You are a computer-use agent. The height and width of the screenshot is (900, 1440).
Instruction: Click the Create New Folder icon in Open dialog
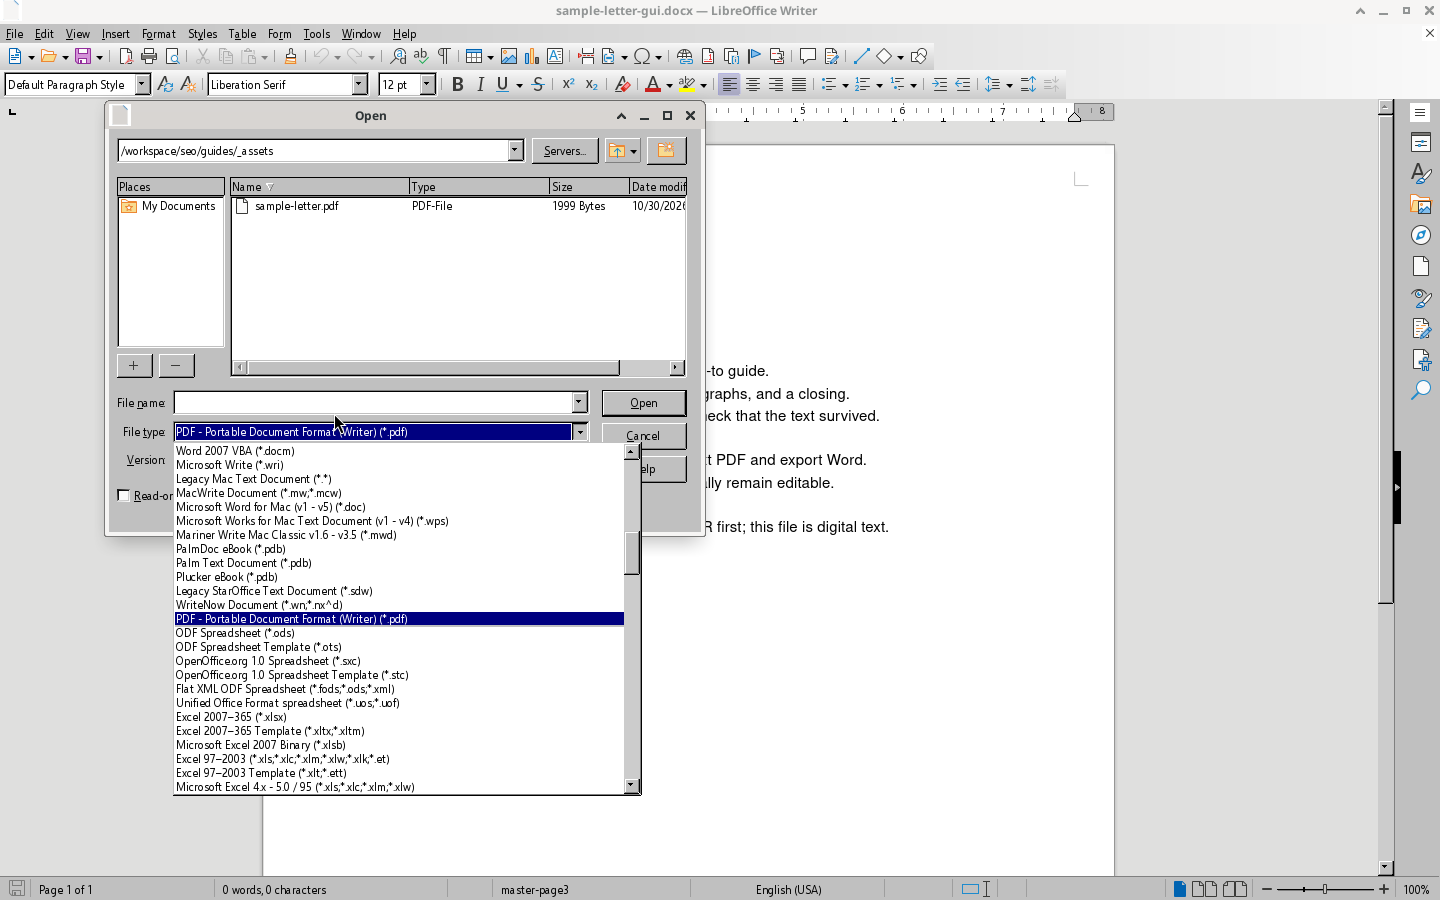pyautogui.click(x=665, y=151)
